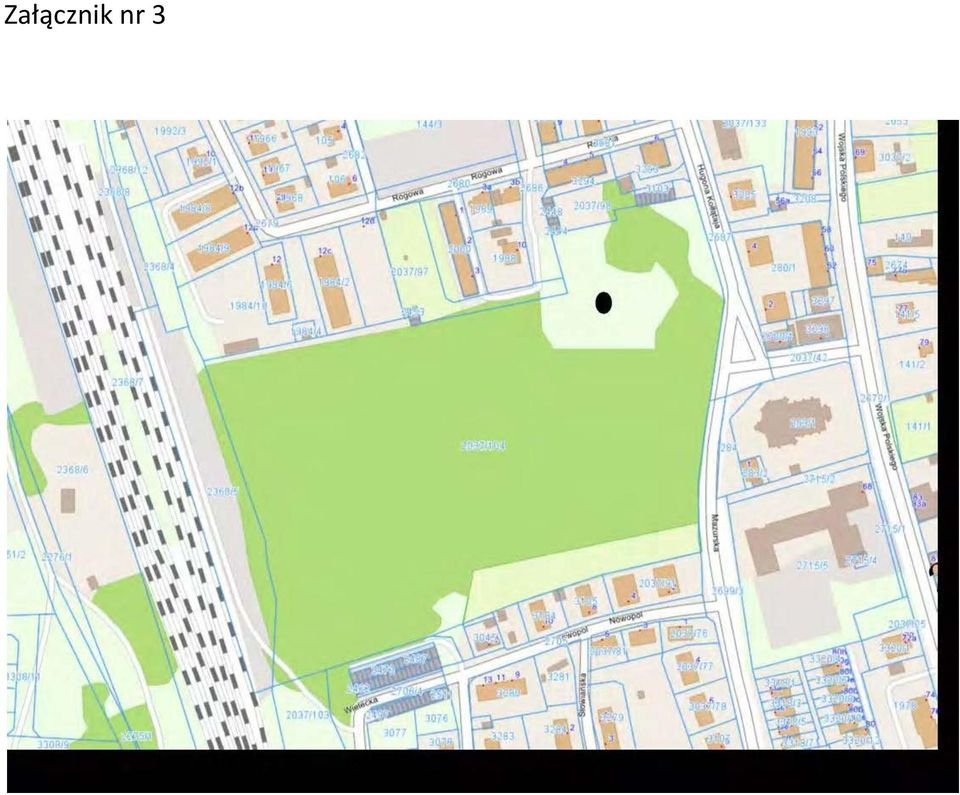Click the church-shaped building east of Mazurska
The image size is (960, 795).
coord(794,423)
